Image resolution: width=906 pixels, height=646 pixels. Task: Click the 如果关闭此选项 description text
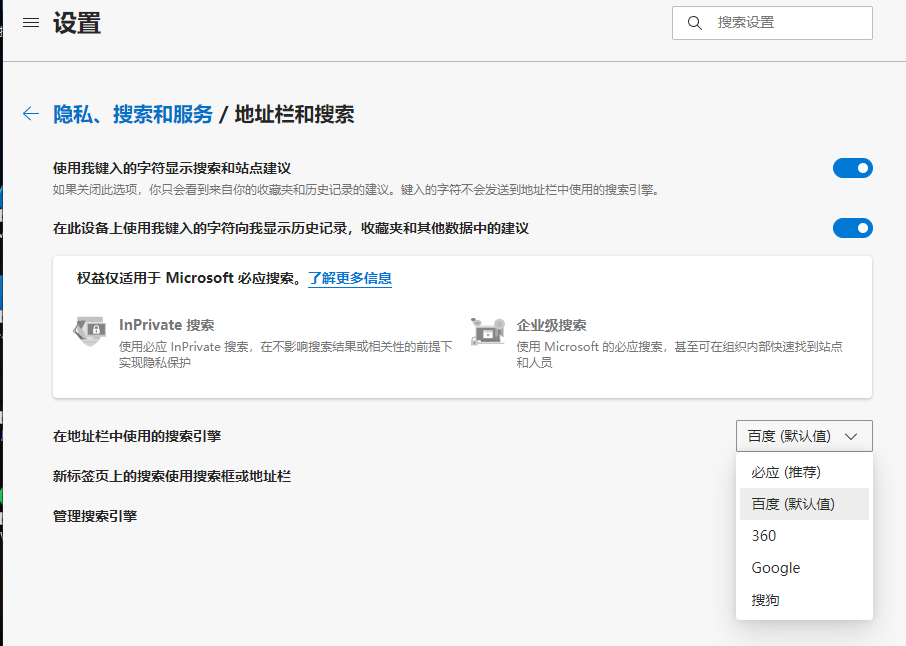357,190
